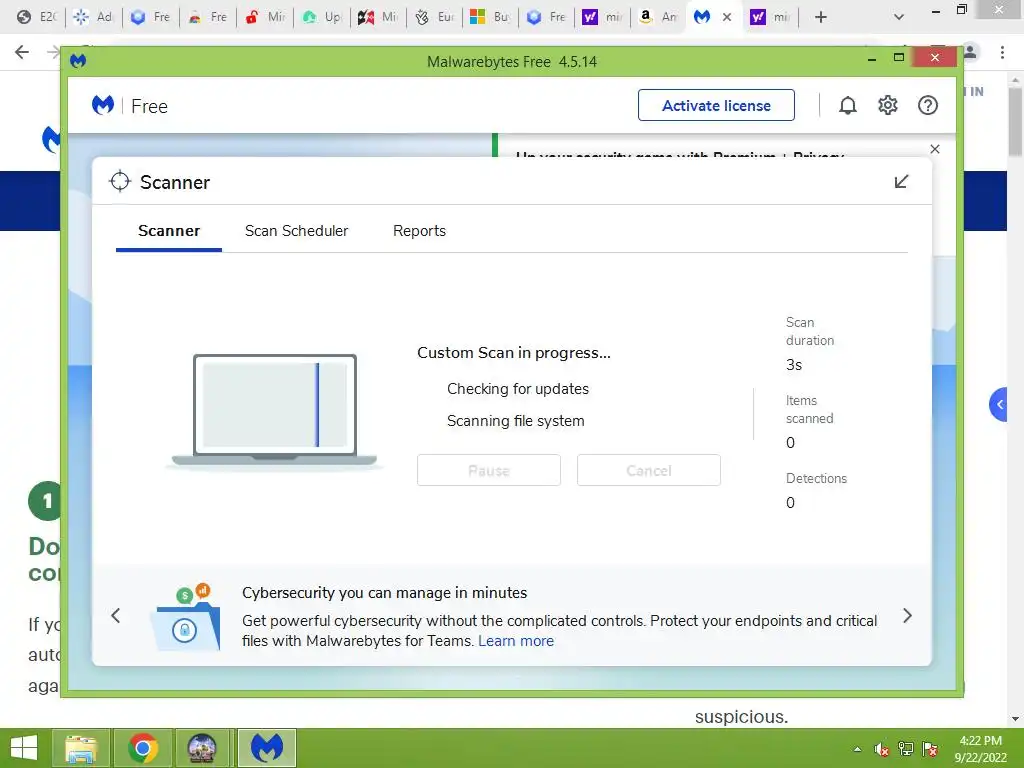Click the network tray icon
Screen dimensions: 1024x768
click(906, 749)
